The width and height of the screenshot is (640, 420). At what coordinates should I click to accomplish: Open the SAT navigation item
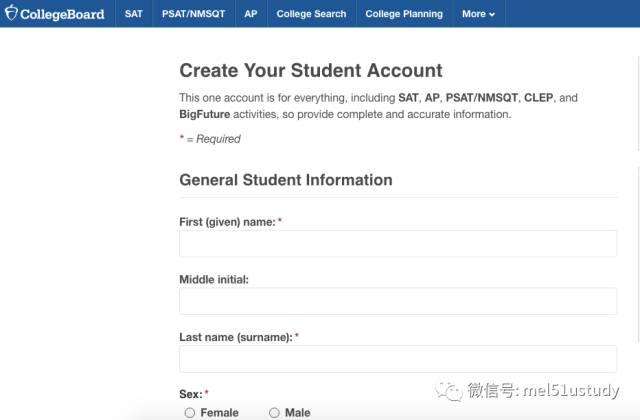133,14
